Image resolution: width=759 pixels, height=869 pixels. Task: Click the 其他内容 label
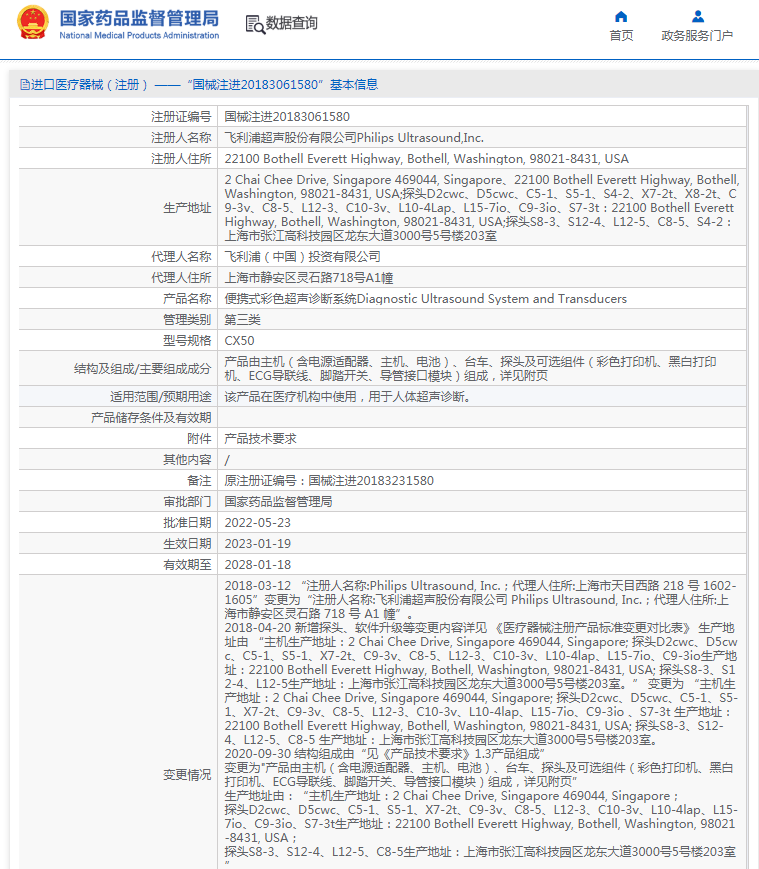tap(187, 460)
